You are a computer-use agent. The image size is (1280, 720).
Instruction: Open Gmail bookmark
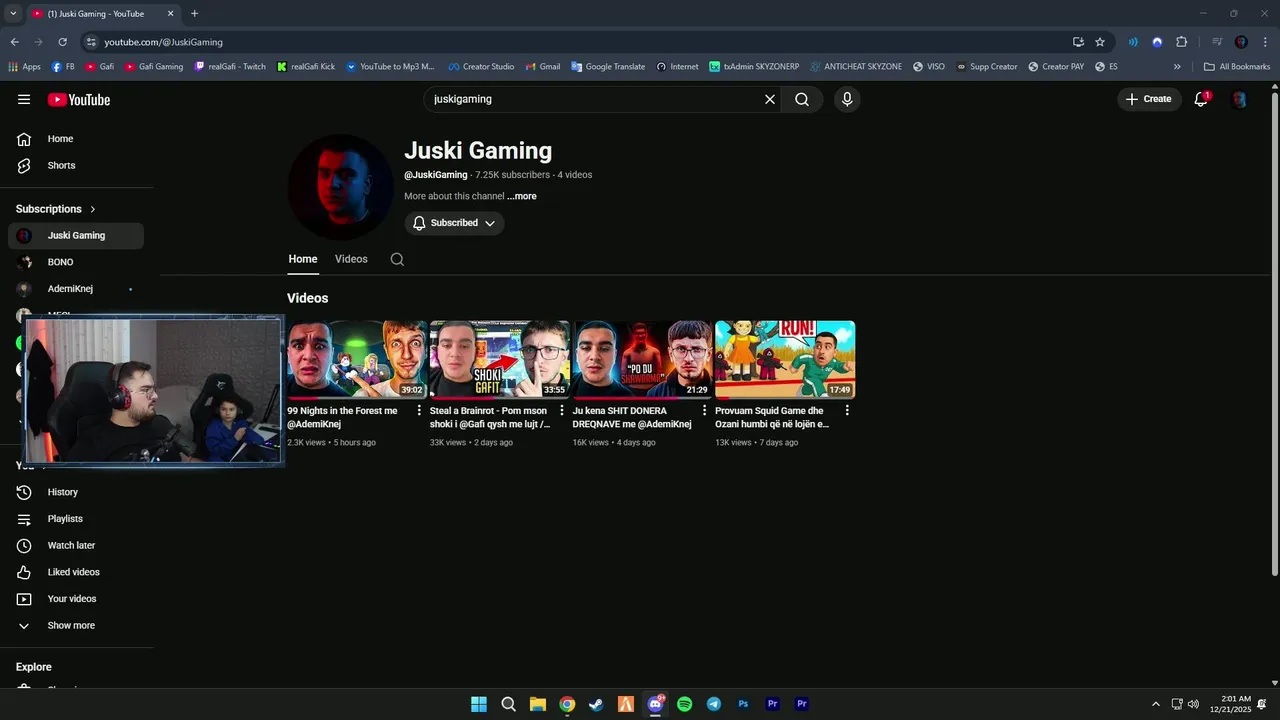[543, 67]
